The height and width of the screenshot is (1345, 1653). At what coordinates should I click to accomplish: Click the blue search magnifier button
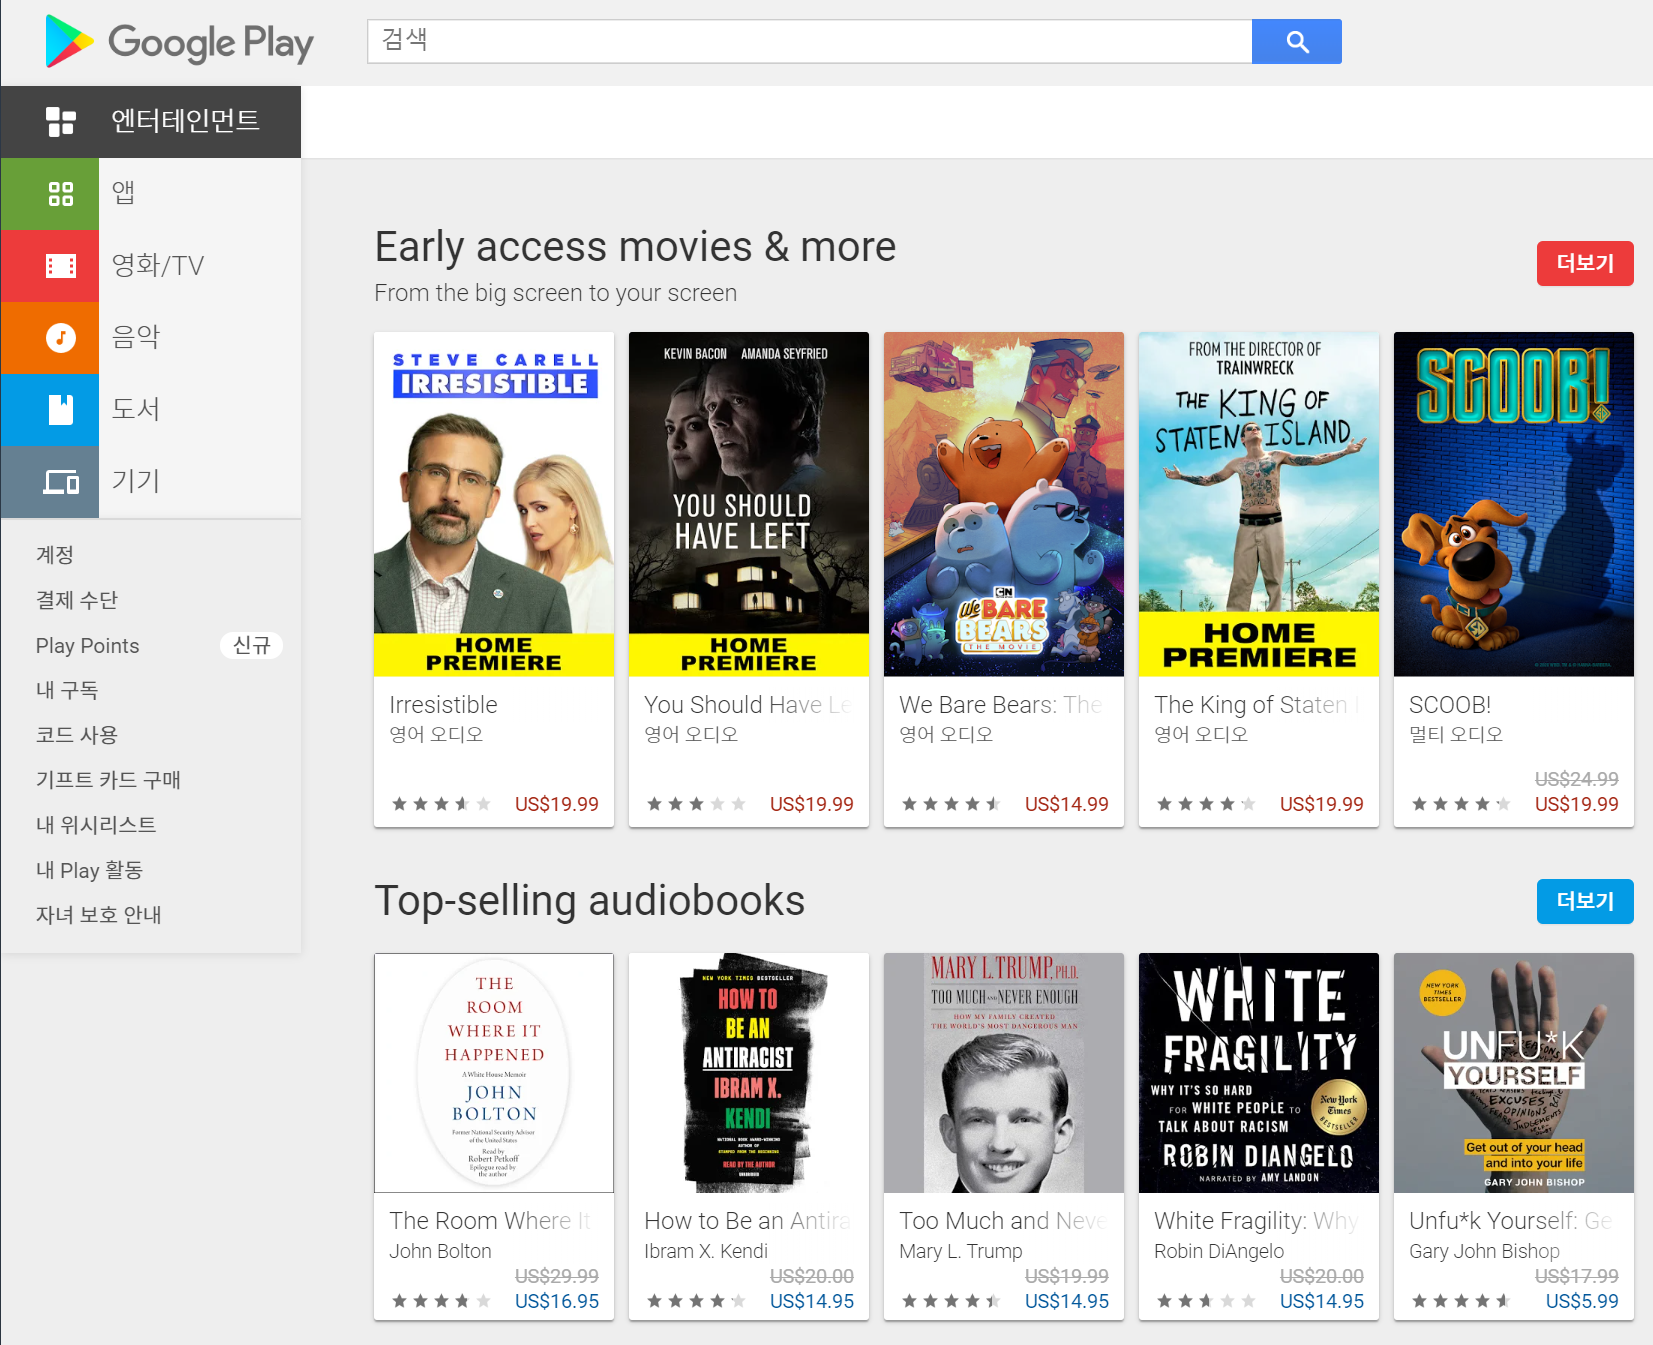pyautogui.click(x=1297, y=42)
